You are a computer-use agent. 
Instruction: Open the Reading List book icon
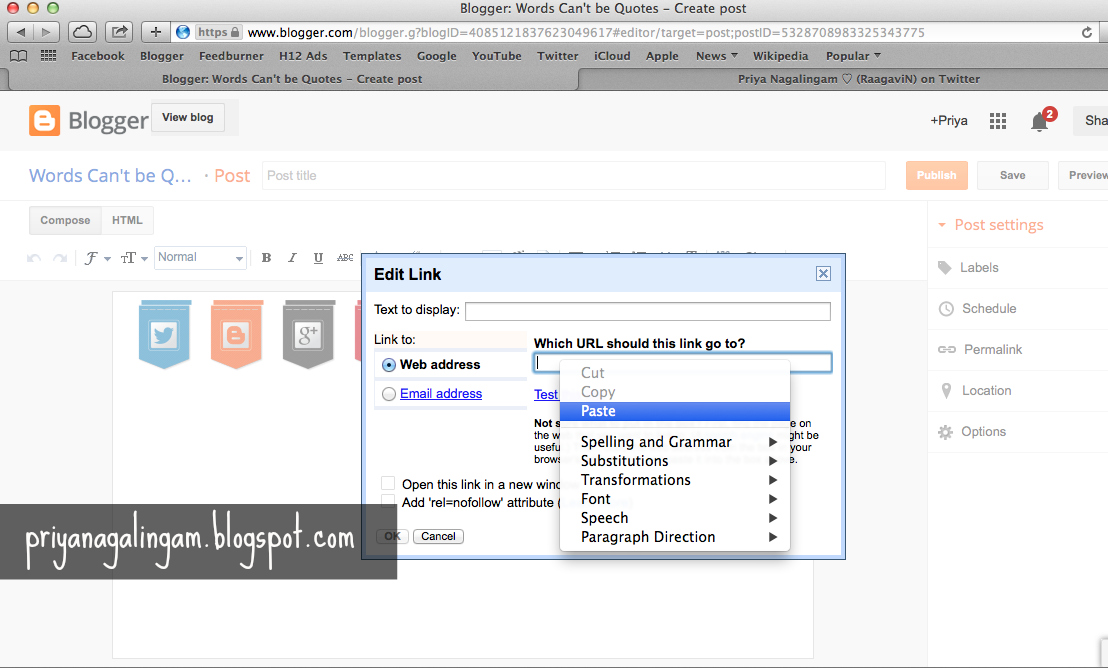click(x=19, y=56)
